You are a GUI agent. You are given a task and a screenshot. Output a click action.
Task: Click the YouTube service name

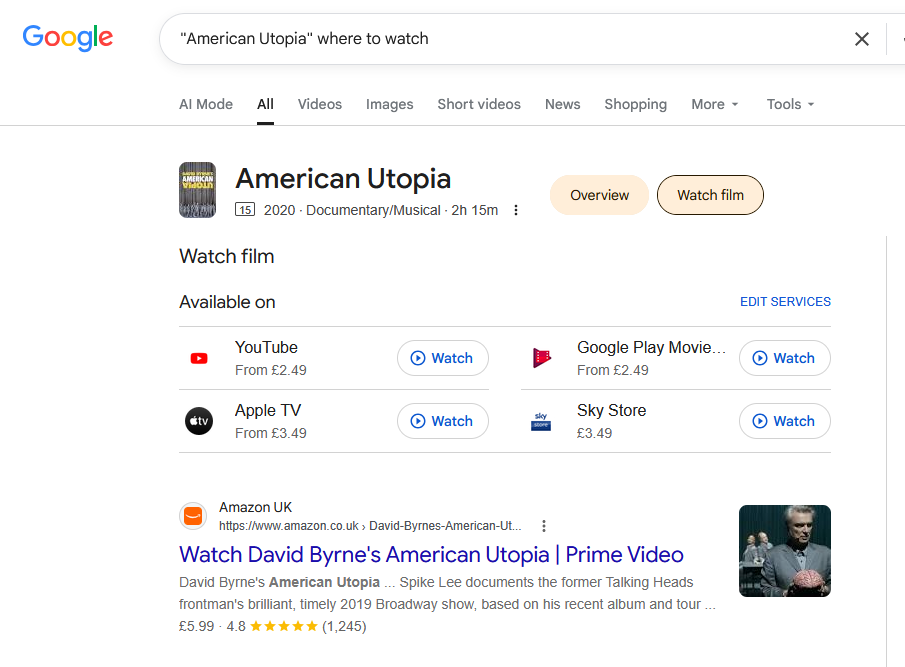click(266, 347)
